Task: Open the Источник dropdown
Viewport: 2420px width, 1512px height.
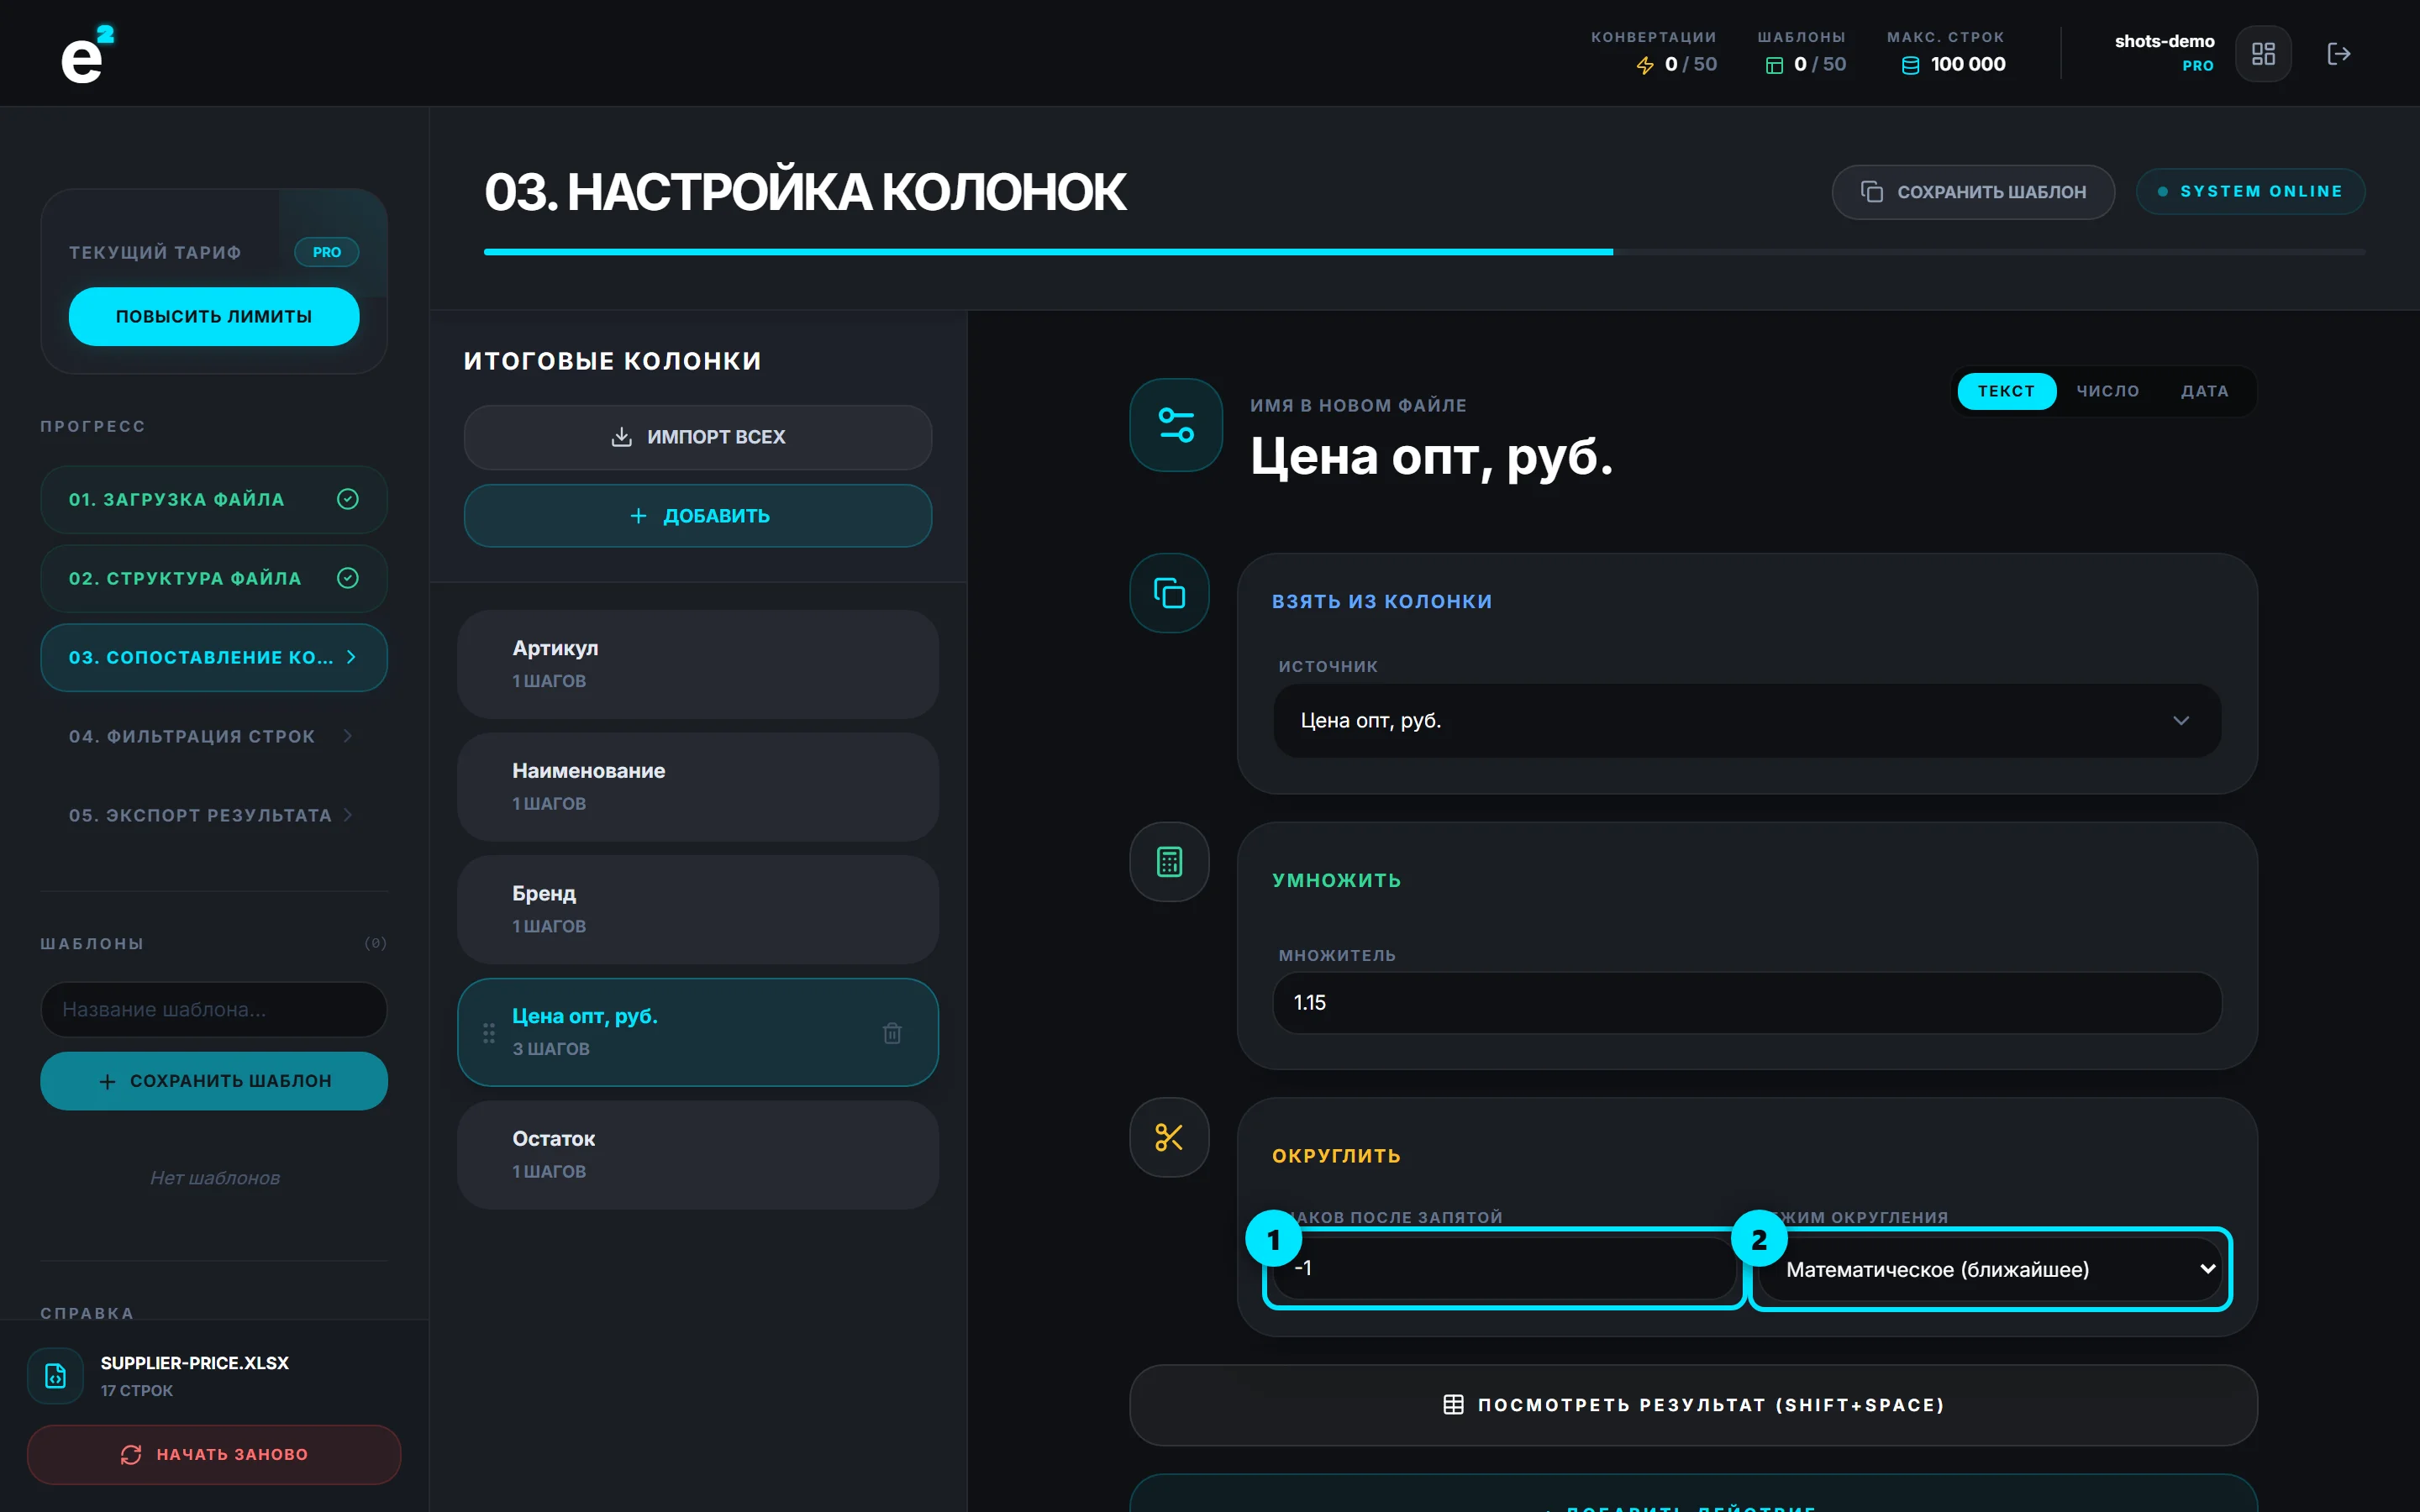Action: [x=1747, y=720]
